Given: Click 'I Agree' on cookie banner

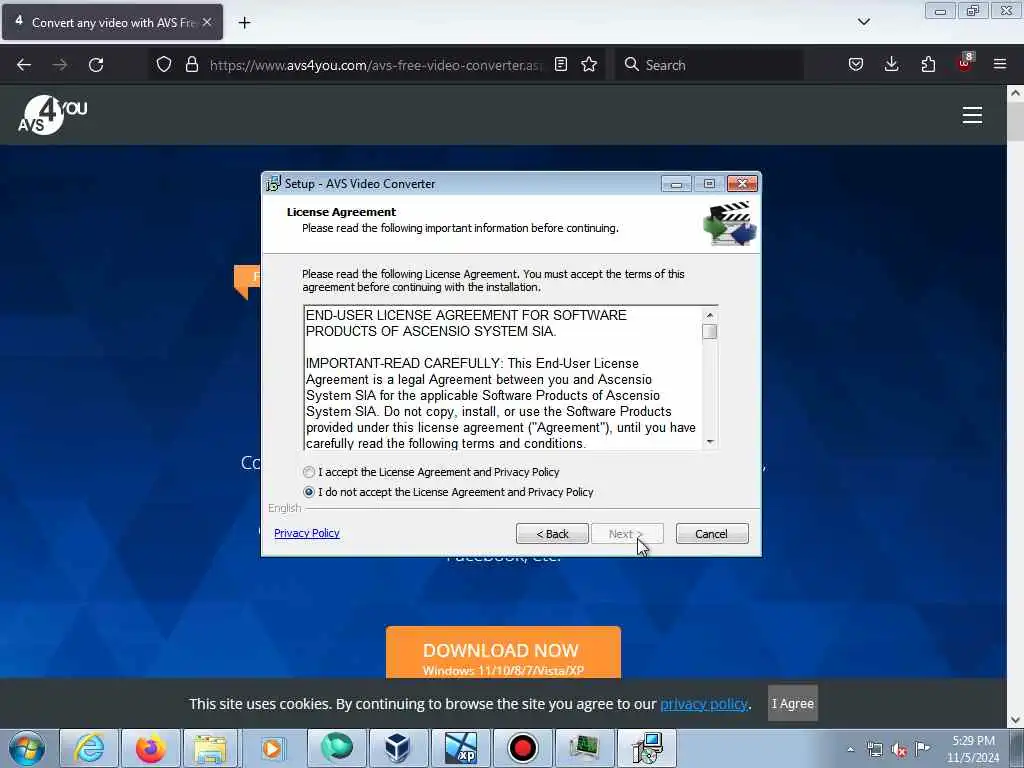Looking at the screenshot, I should click(793, 703).
